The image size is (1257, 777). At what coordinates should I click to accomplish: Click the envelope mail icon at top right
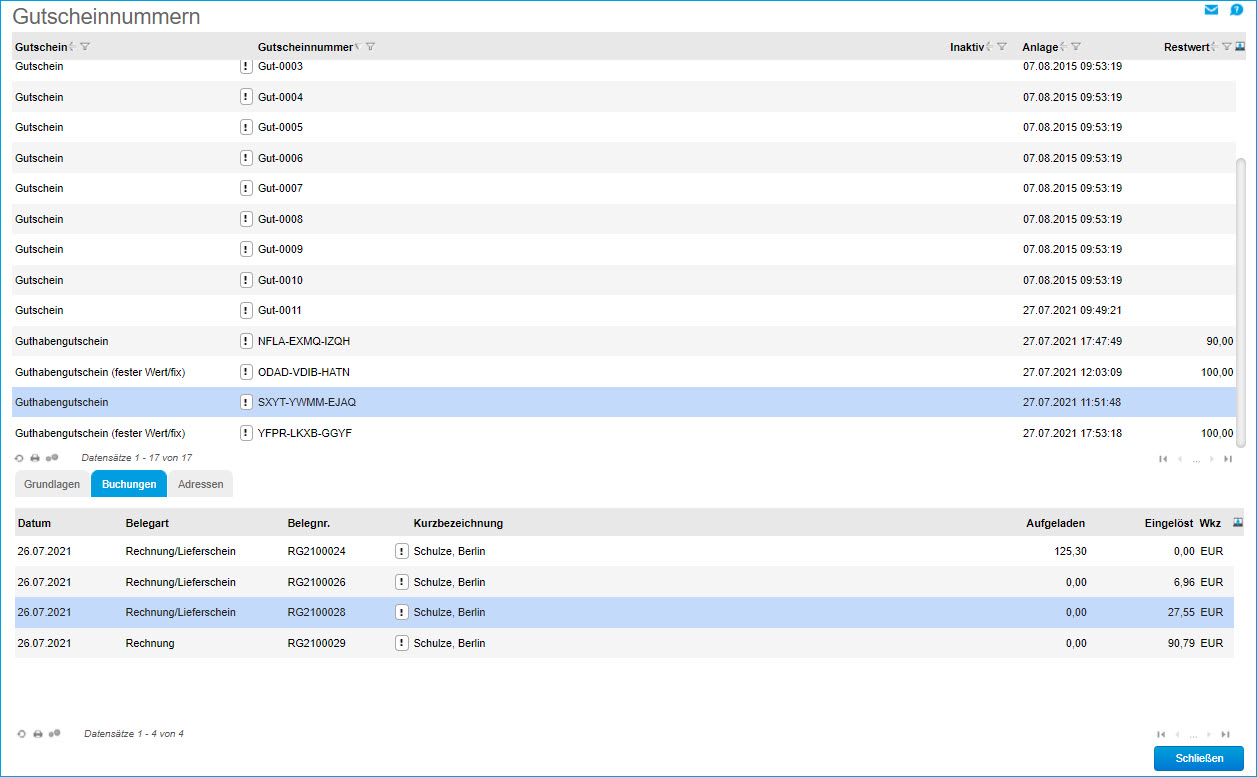point(1211,10)
